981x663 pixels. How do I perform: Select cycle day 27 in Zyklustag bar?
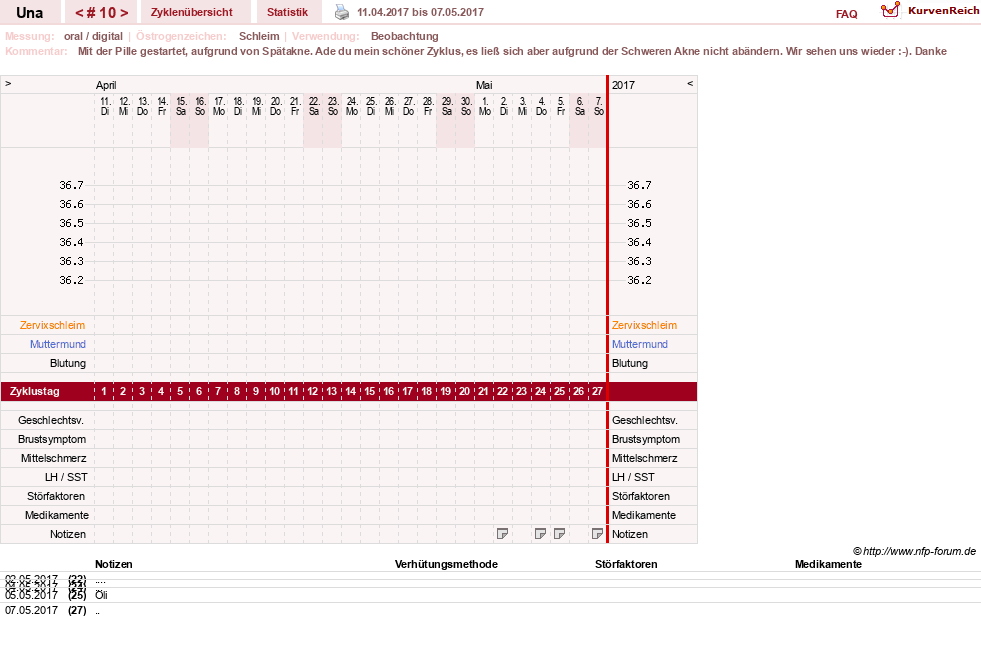coord(597,391)
